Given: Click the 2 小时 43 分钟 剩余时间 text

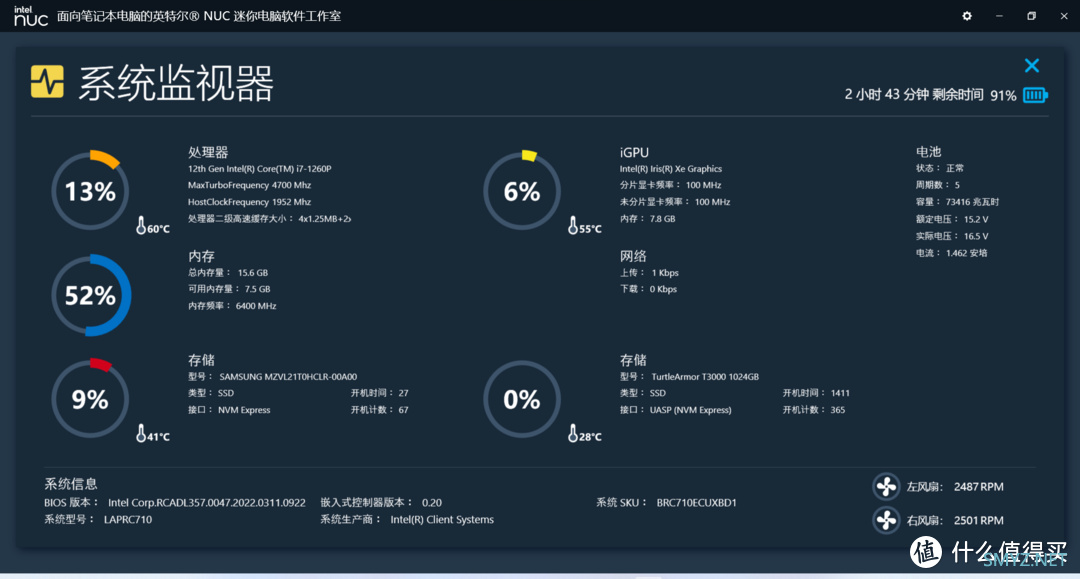Looking at the screenshot, I should pos(914,95).
